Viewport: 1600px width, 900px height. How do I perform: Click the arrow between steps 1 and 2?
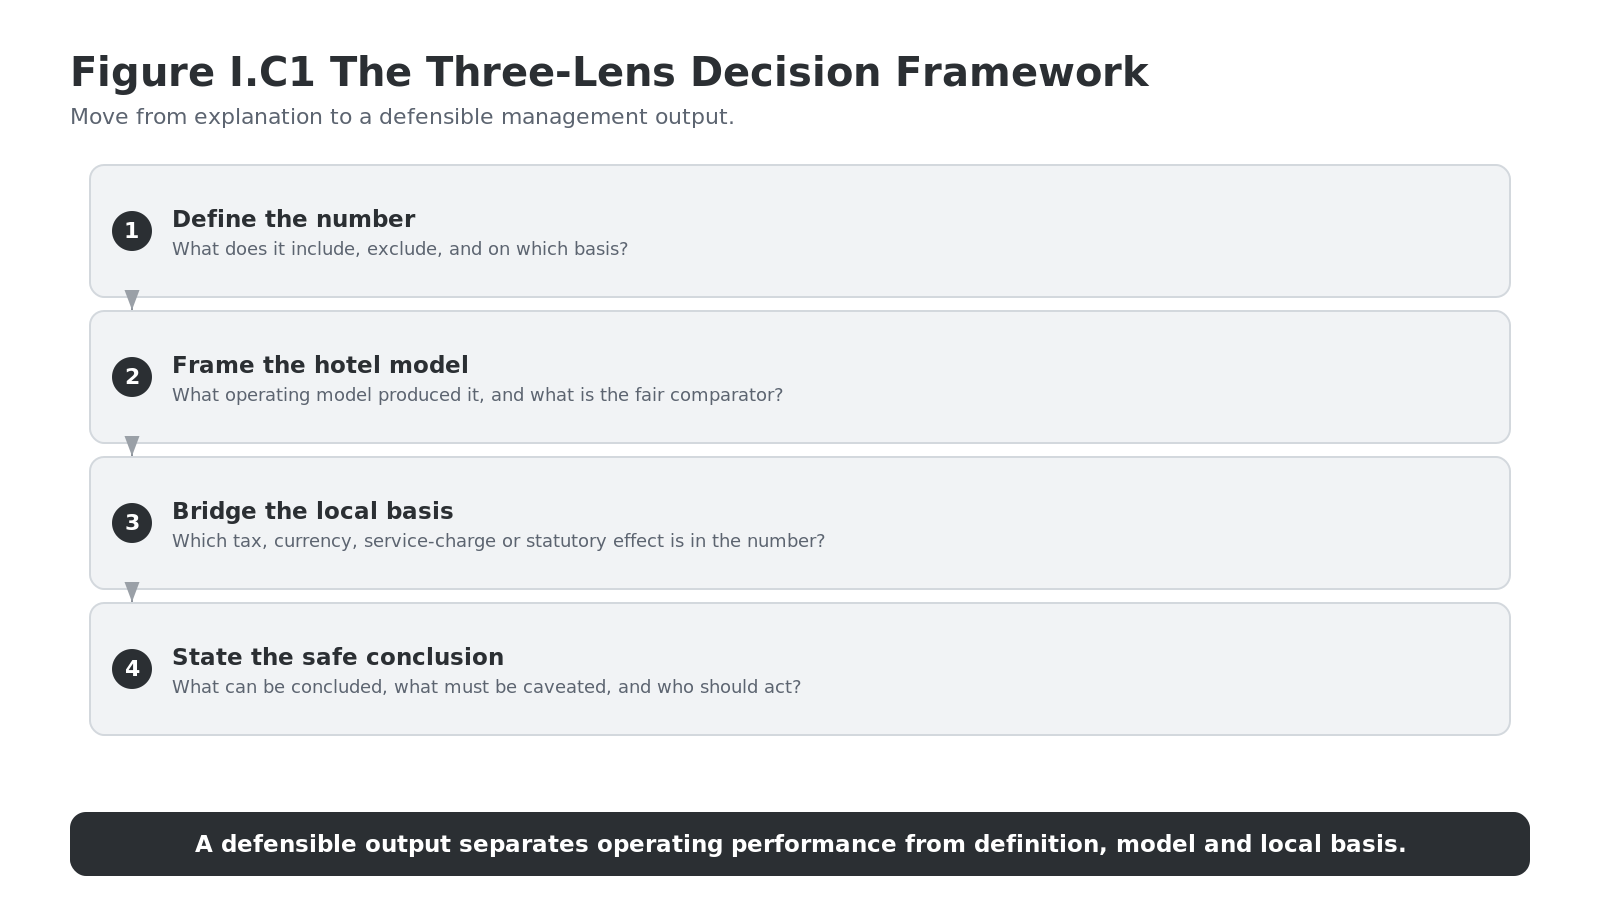pyautogui.click(x=132, y=300)
